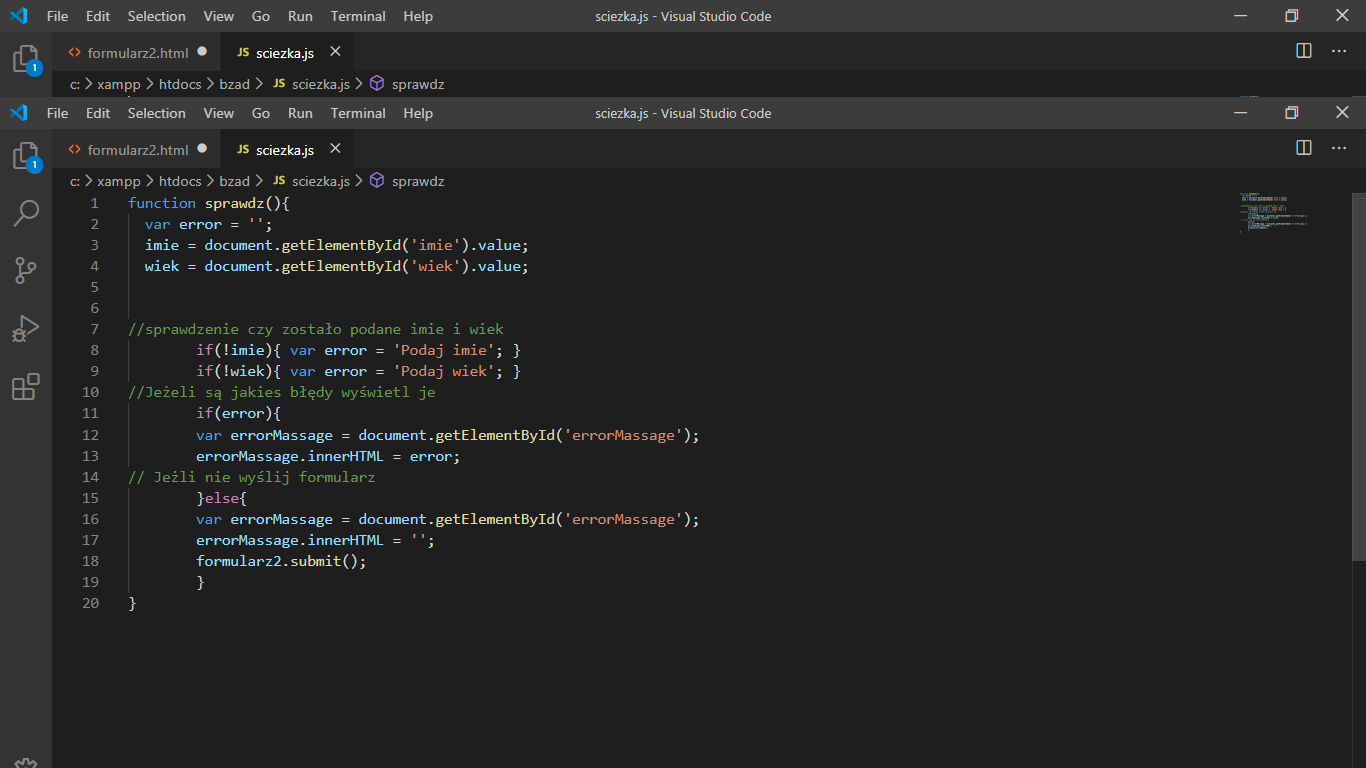The height and width of the screenshot is (768, 1366).
Task: Open the Source Control view
Action: click(x=25, y=270)
